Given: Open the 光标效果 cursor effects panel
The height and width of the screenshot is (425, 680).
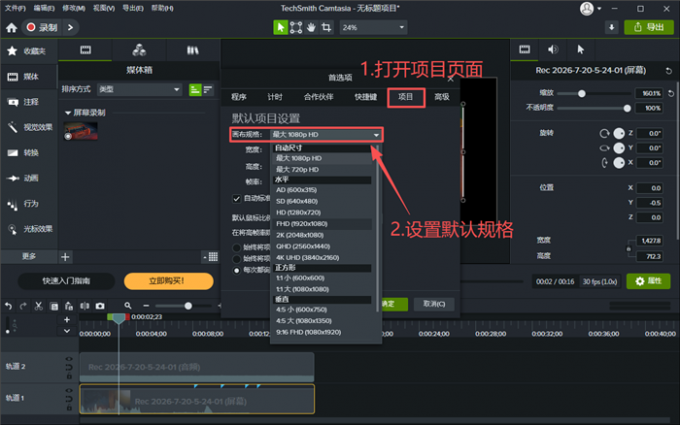Looking at the screenshot, I should (29, 229).
